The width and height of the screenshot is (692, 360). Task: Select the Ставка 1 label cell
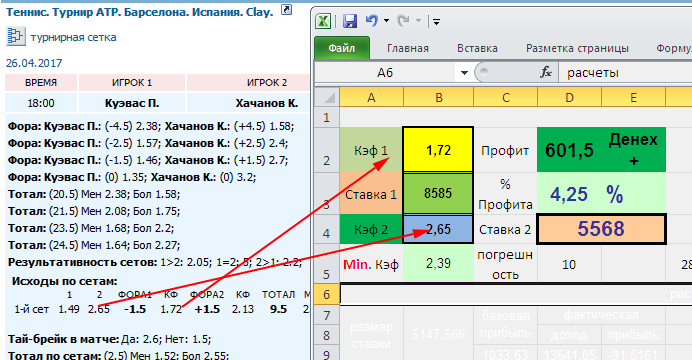[x=371, y=194]
